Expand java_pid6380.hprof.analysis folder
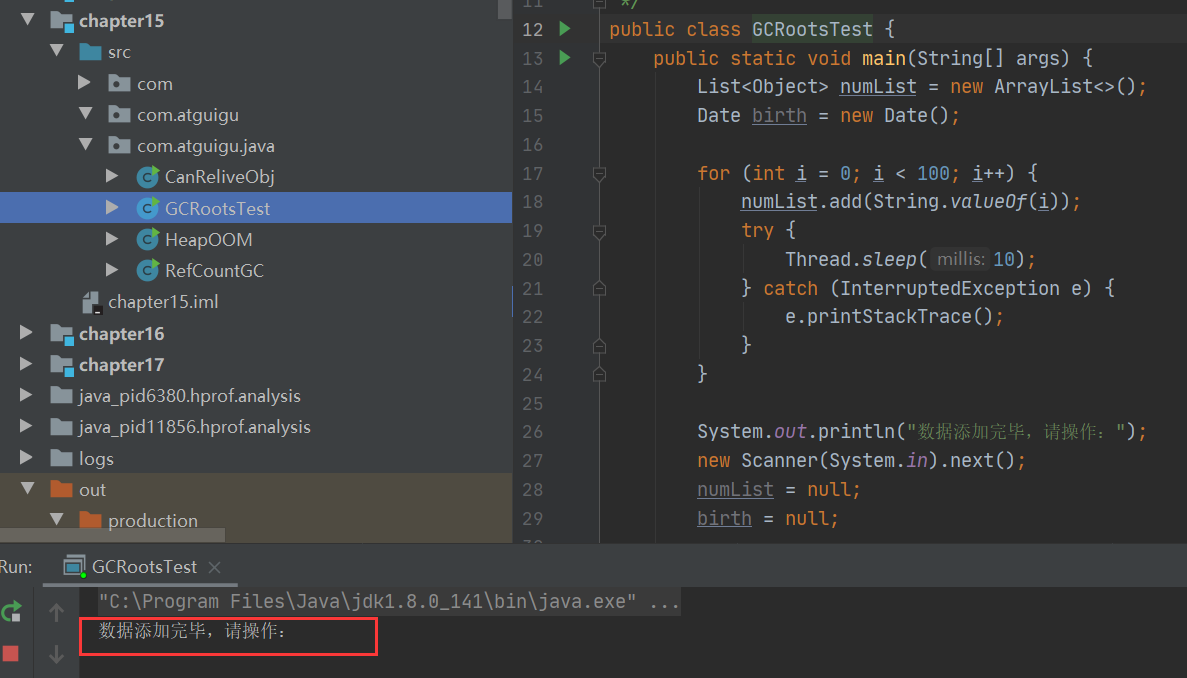The image size is (1187, 678). coord(26,395)
